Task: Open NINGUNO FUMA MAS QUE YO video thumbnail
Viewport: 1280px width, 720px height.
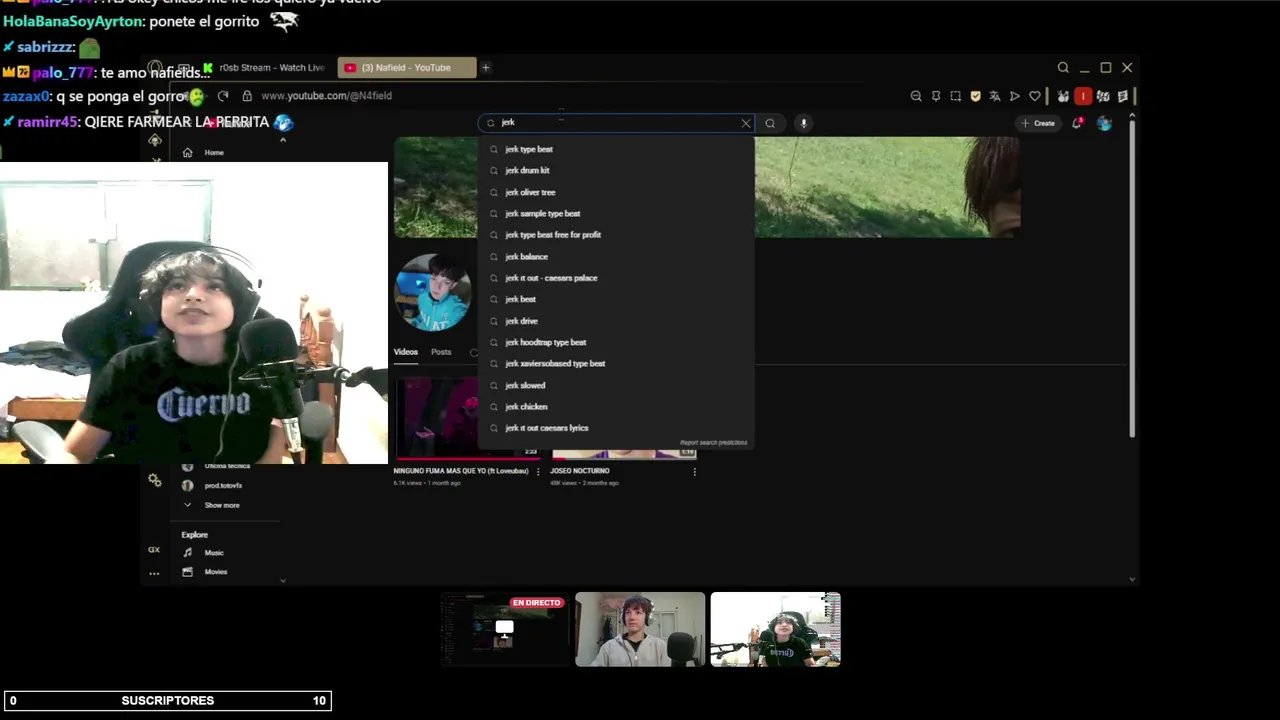Action: tap(436, 418)
